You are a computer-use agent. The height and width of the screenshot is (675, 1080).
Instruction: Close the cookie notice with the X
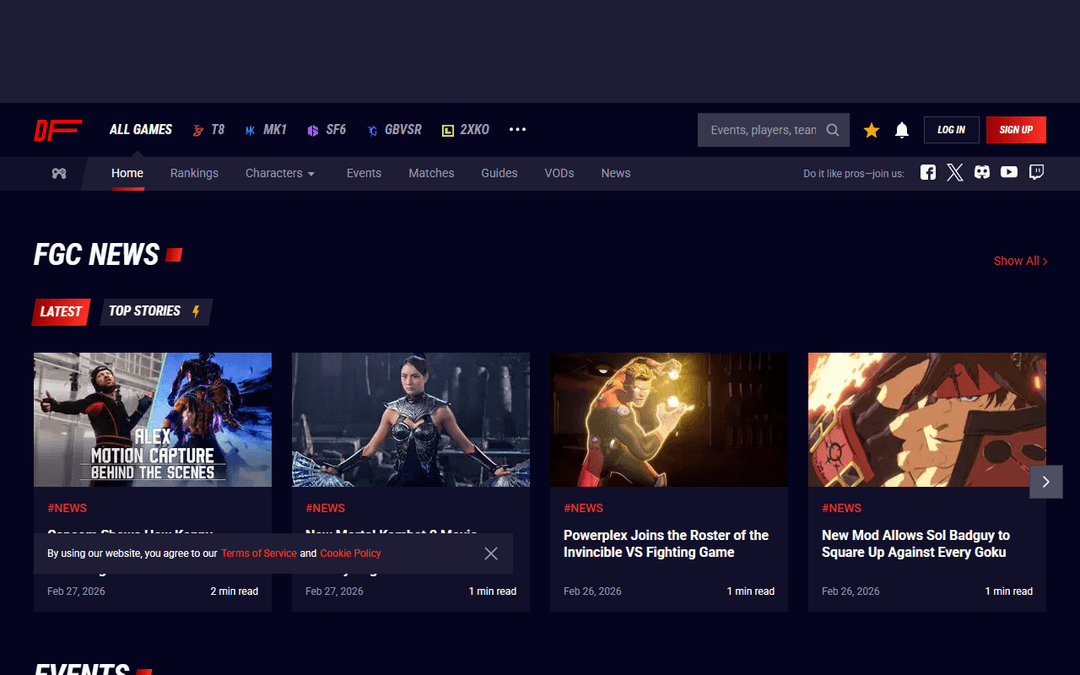coord(490,554)
